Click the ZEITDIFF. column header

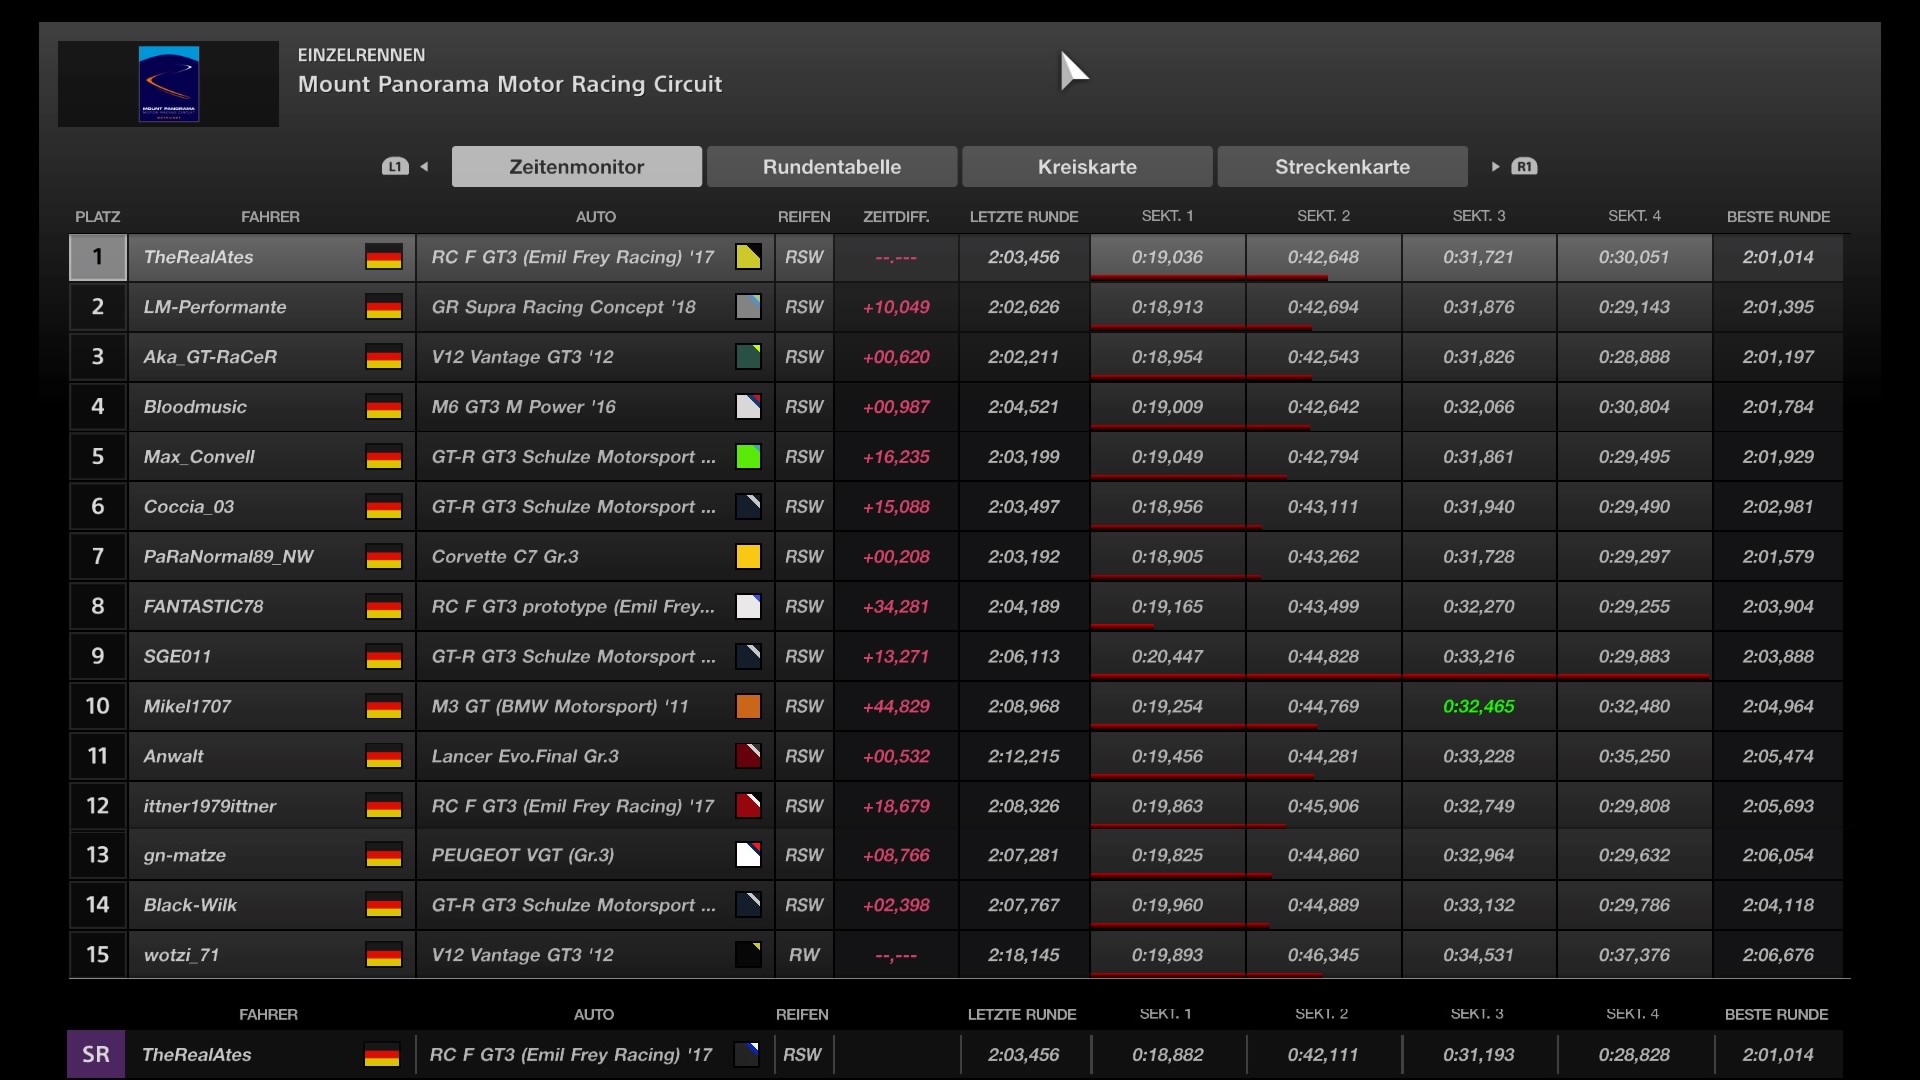click(x=896, y=217)
